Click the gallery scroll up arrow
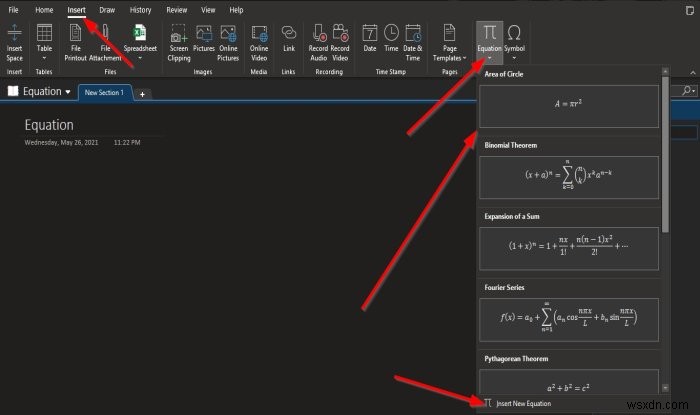 (x=665, y=71)
